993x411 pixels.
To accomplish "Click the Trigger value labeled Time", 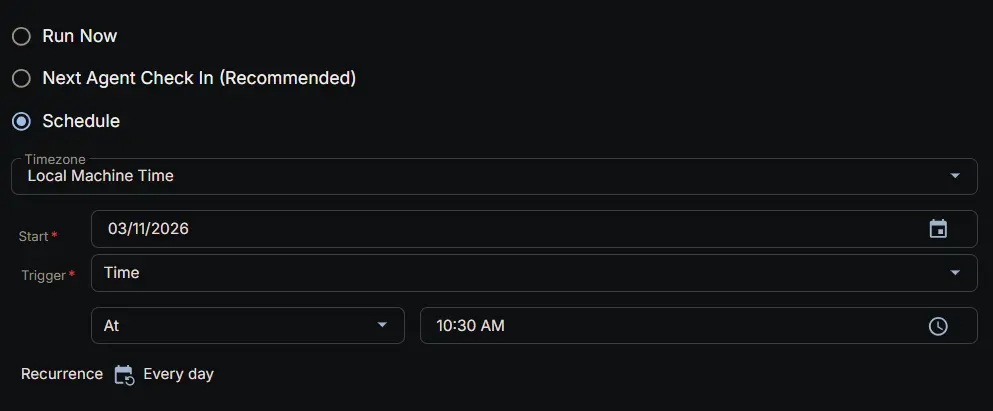I will (122, 272).
